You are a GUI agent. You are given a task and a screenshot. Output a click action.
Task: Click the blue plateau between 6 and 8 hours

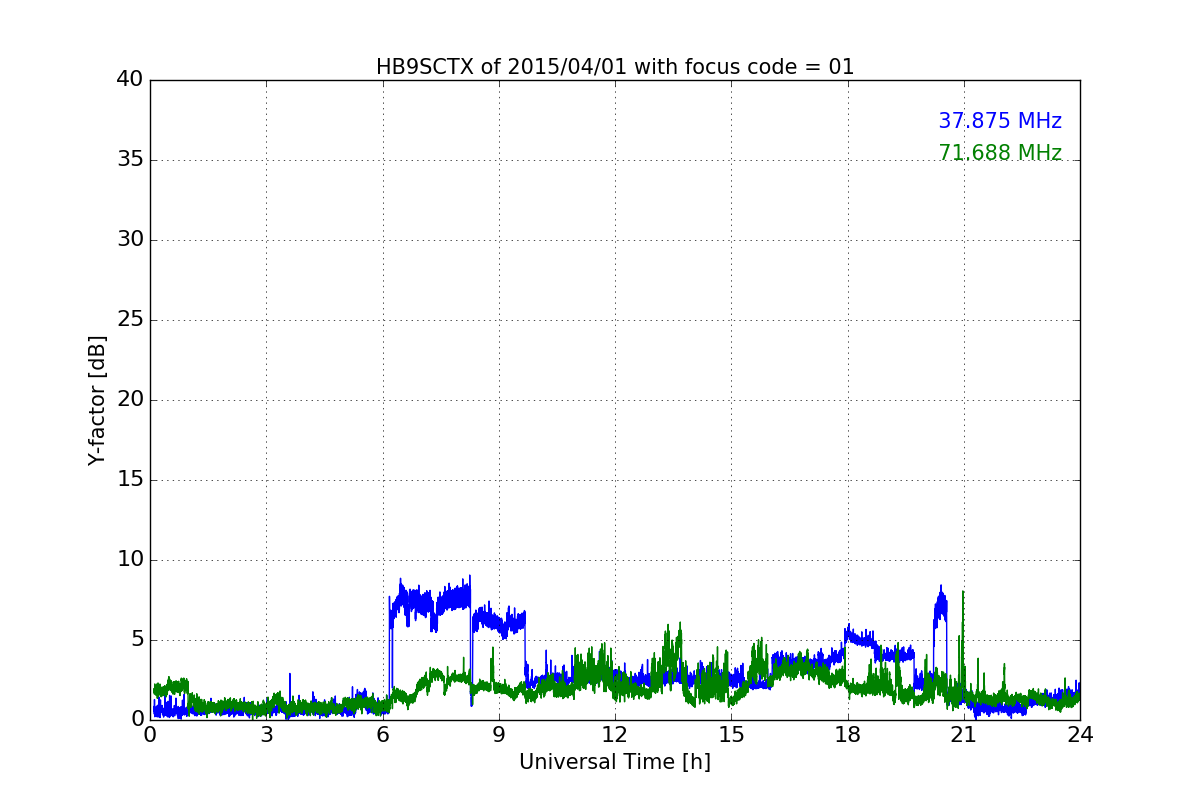[x=430, y=602]
